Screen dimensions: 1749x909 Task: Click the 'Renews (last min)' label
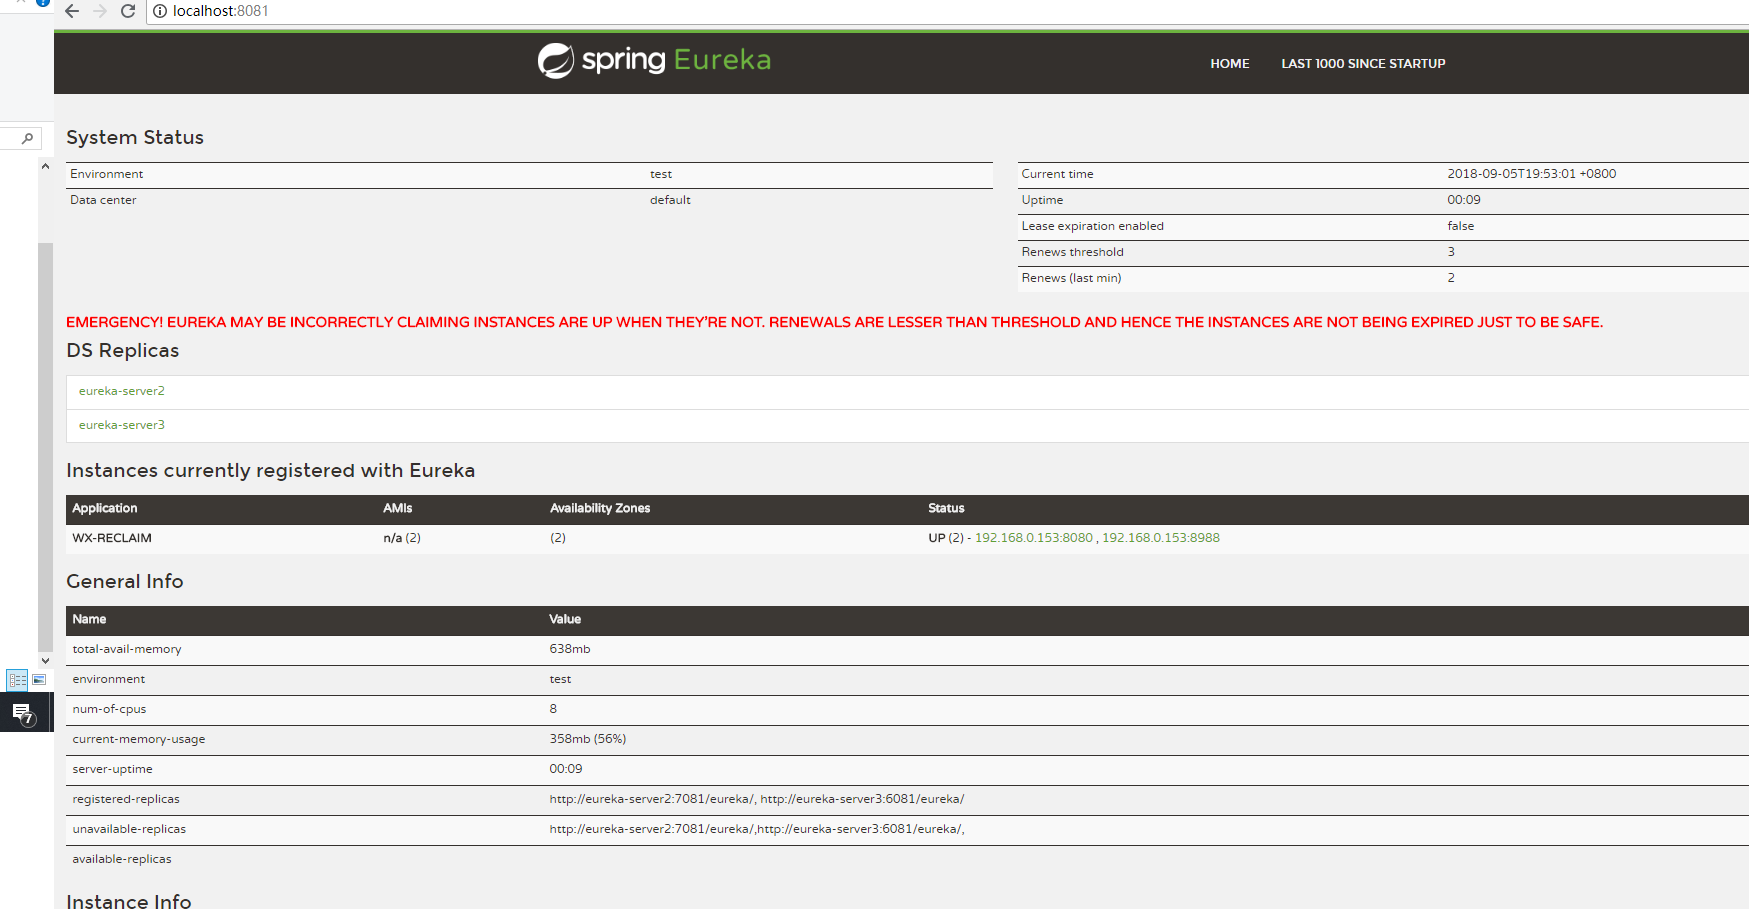(x=1071, y=278)
